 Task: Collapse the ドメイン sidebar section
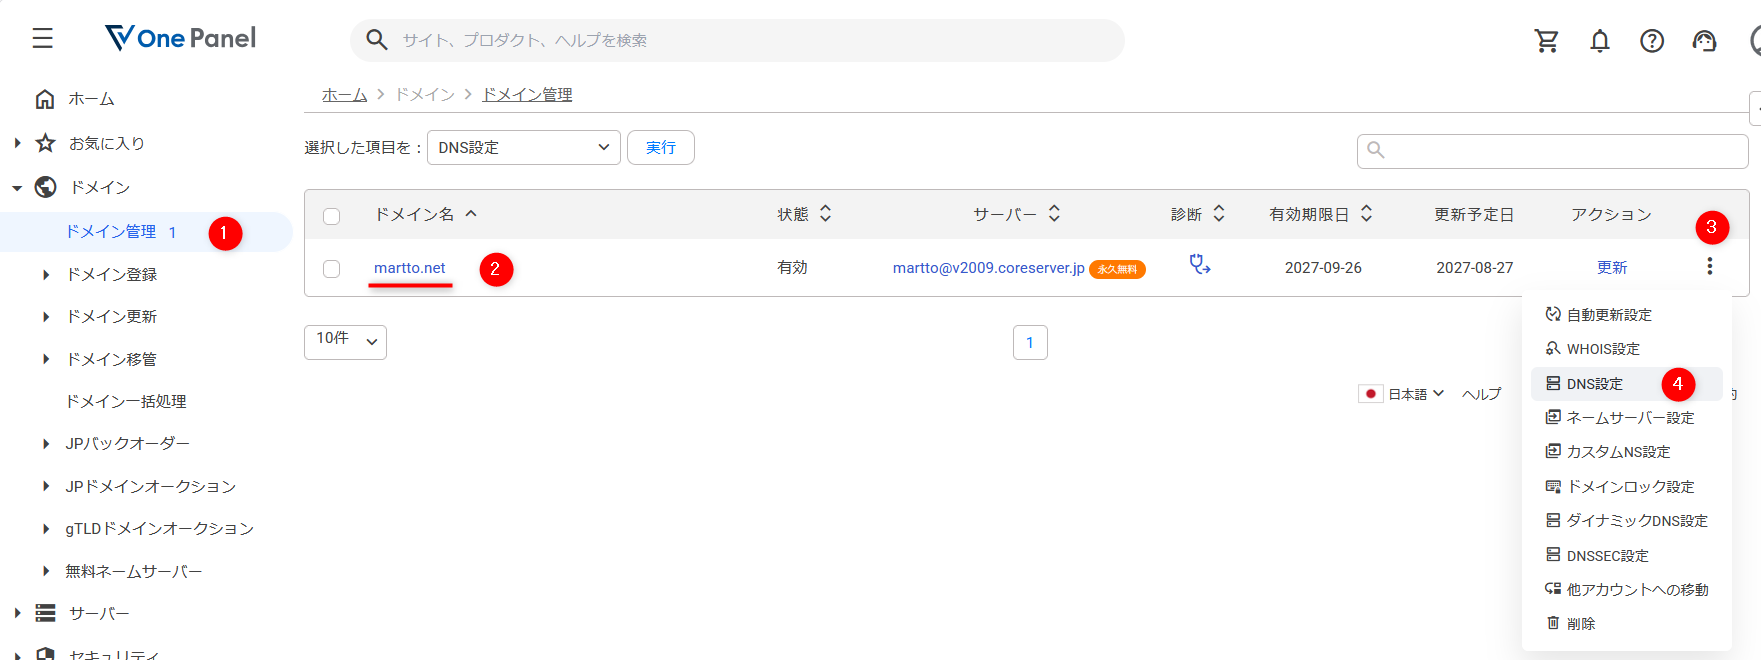tap(17, 187)
